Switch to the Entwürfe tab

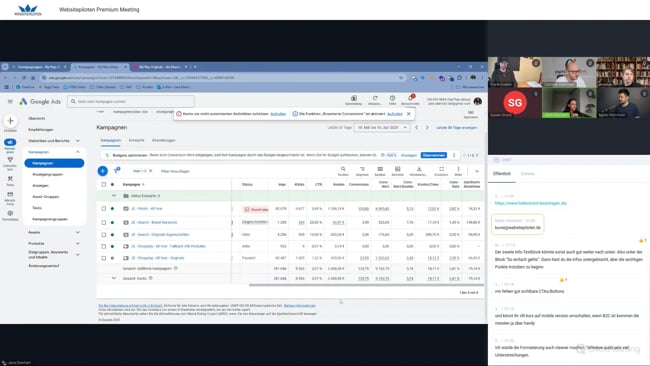(x=136, y=141)
